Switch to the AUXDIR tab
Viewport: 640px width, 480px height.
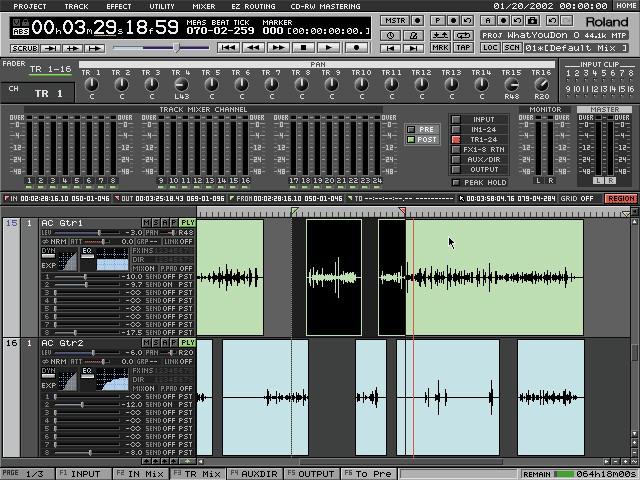point(255,473)
